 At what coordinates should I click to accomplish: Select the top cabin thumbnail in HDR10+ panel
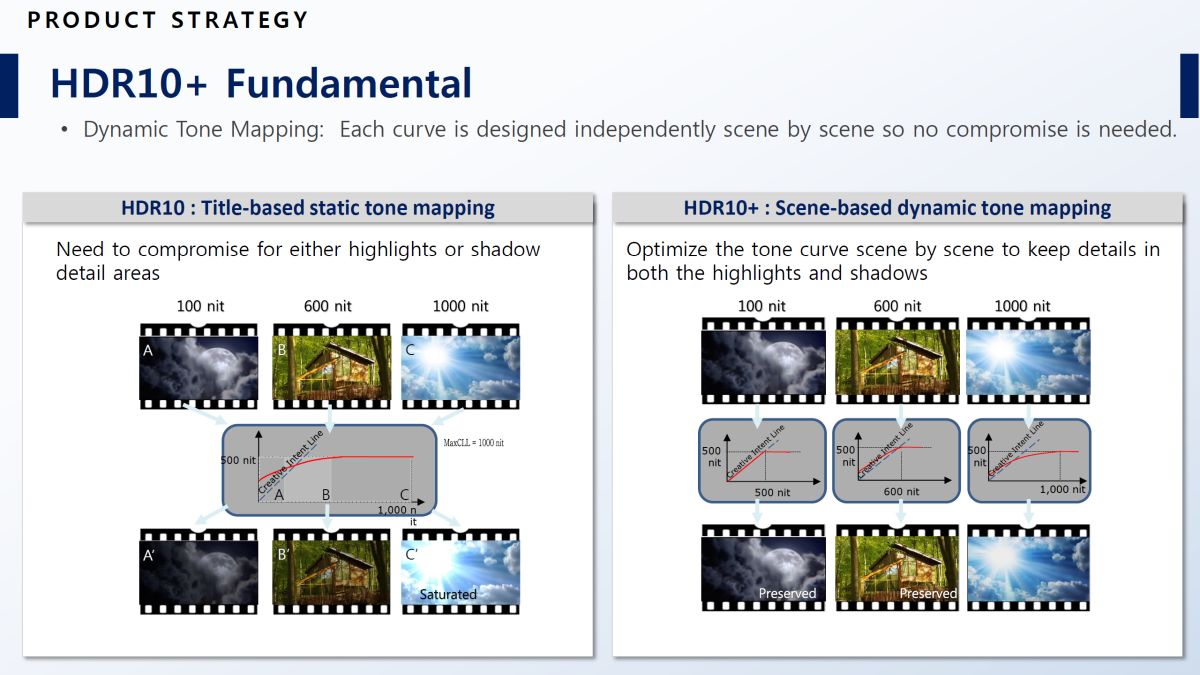point(897,366)
